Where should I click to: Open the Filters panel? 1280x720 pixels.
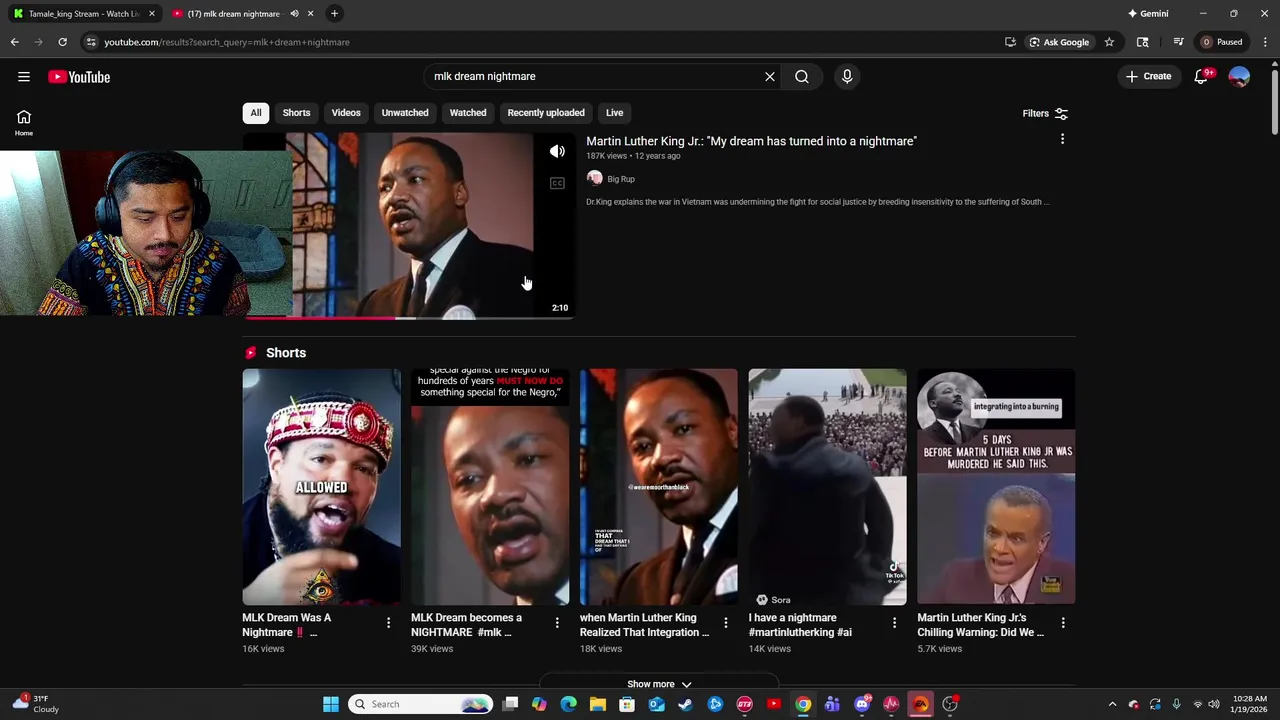pos(1045,113)
